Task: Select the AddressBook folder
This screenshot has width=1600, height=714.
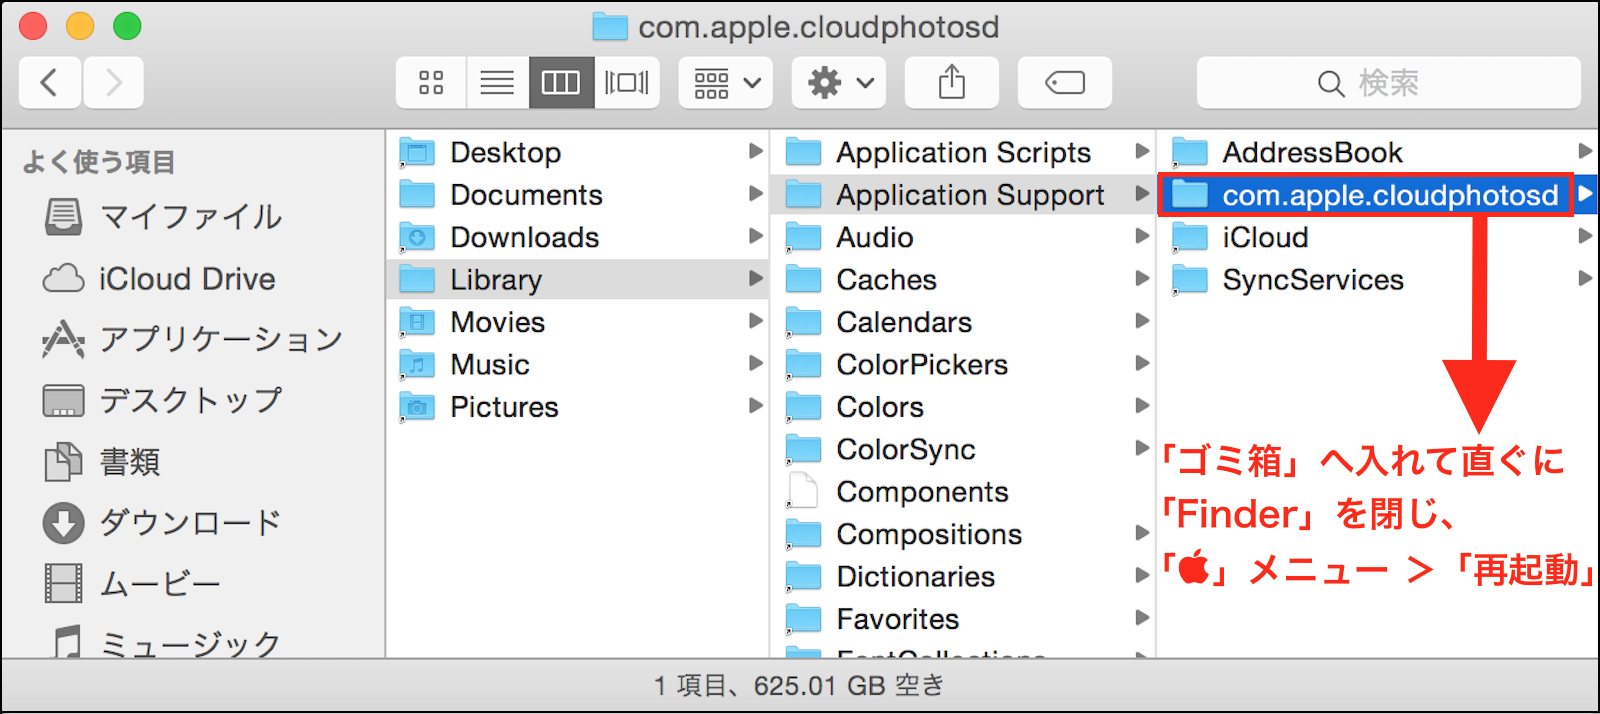Action: pyautogui.click(x=1378, y=152)
